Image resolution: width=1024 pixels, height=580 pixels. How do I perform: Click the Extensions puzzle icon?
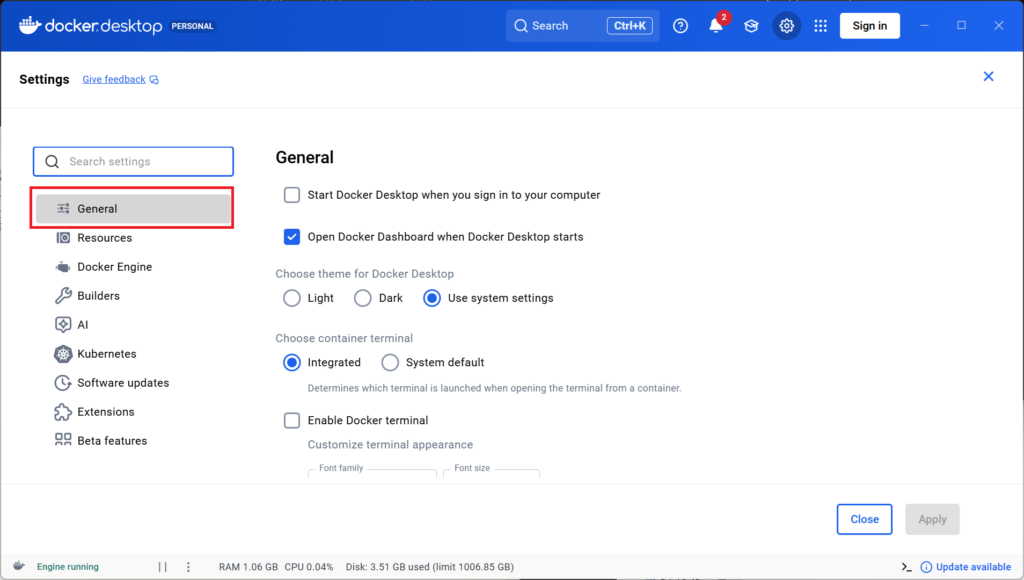[63, 411]
